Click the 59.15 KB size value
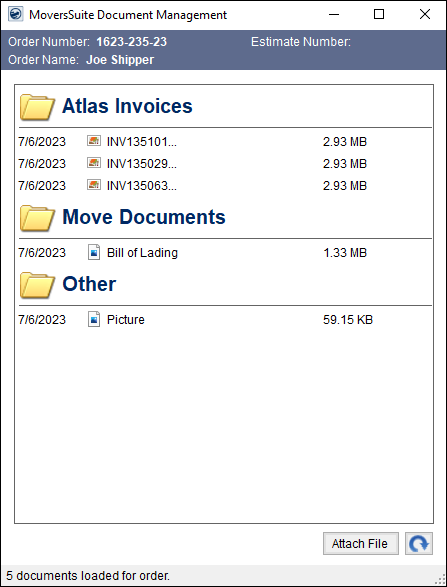Viewport: 447px width, 587px height. [348, 320]
